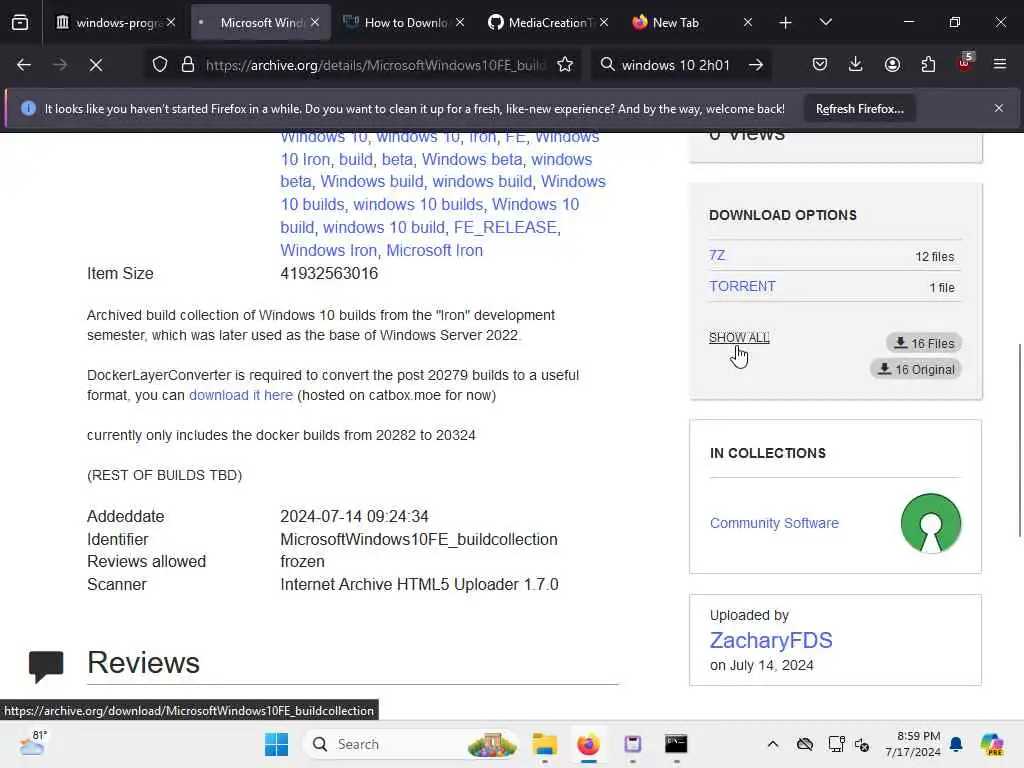This screenshot has height=768, width=1024.
Task: Click Item Size value 41932563016
Action: click(x=329, y=273)
